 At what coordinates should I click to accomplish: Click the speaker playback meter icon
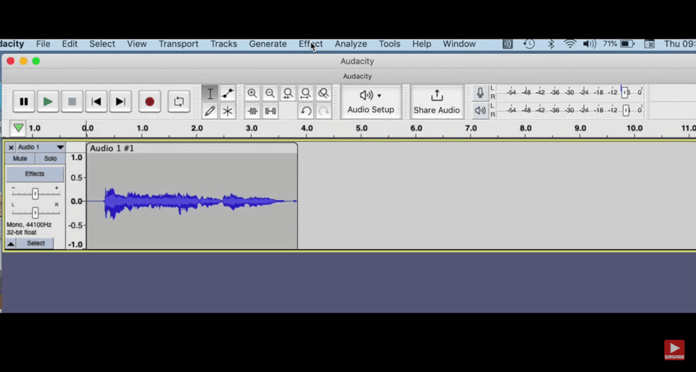click(480, 111)
